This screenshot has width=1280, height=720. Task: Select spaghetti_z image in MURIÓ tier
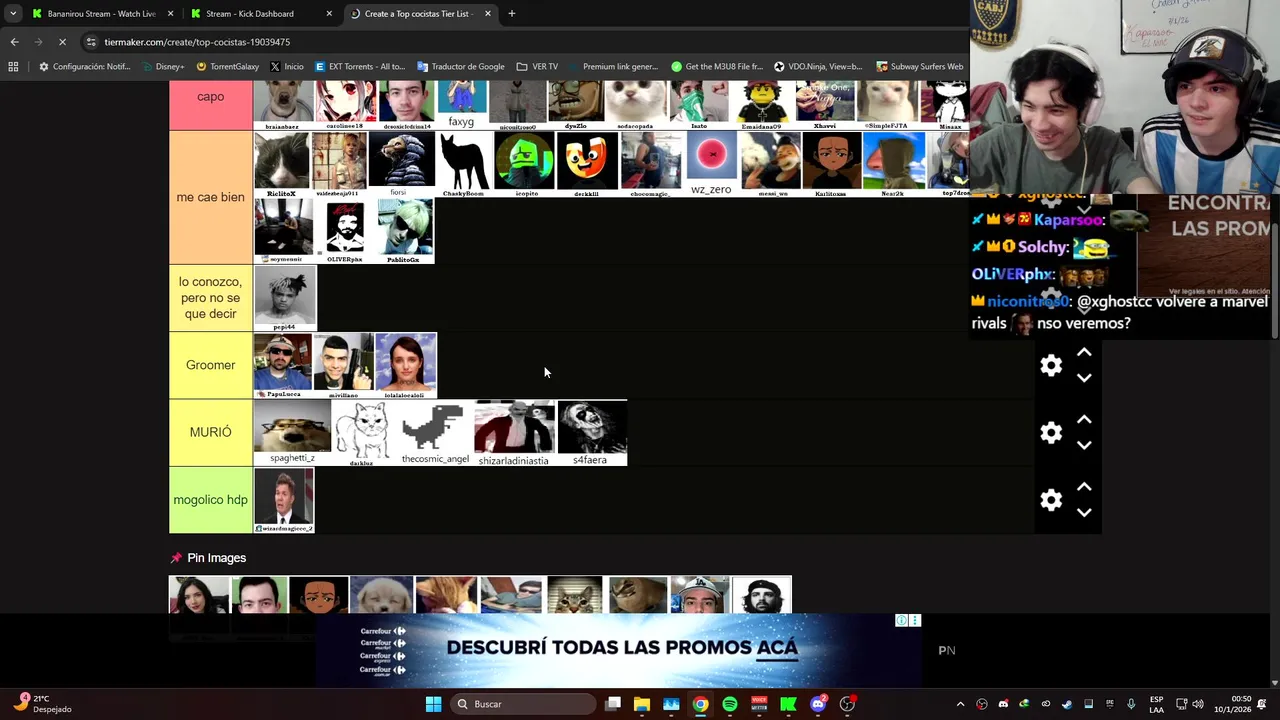coord(292,432)
